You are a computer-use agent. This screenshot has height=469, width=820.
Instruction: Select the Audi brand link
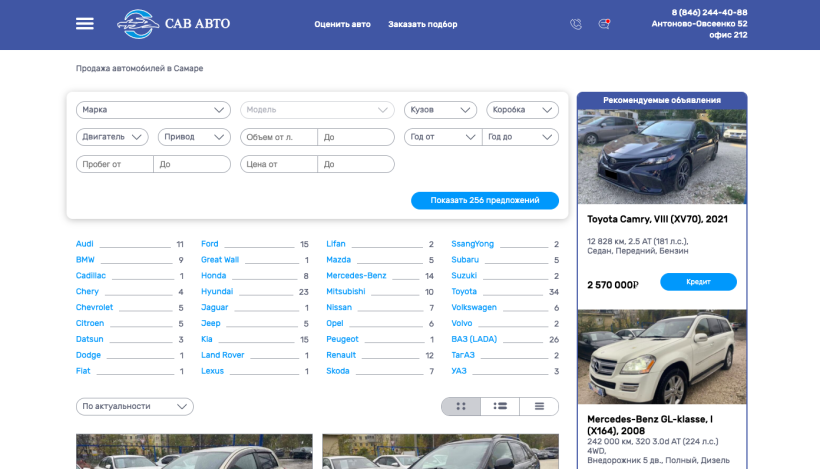(x=84, y=244)
